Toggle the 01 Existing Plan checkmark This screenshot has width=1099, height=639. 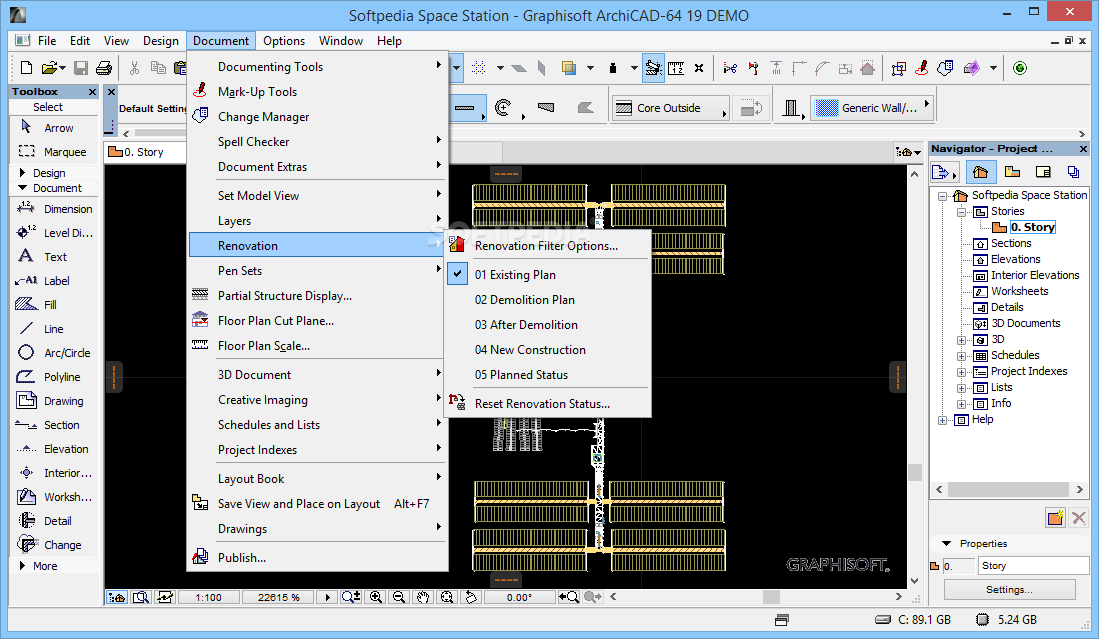click(x=458, y=274)
